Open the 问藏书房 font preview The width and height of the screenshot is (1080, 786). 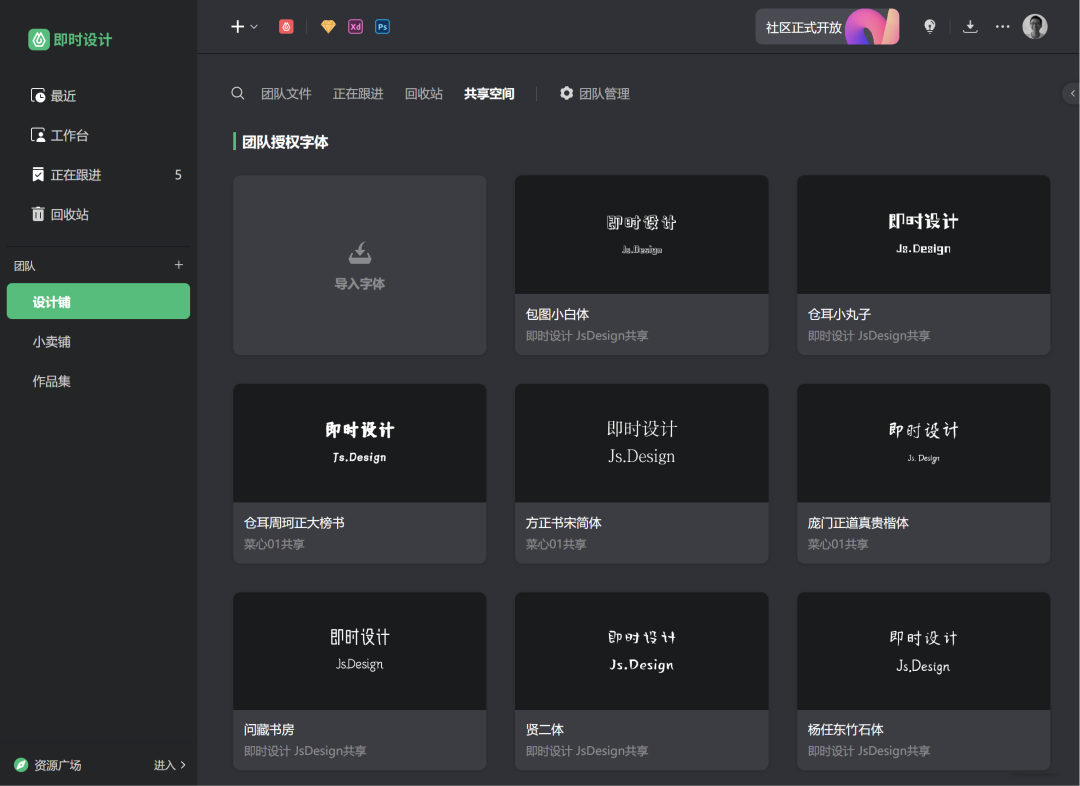(360, 651)
